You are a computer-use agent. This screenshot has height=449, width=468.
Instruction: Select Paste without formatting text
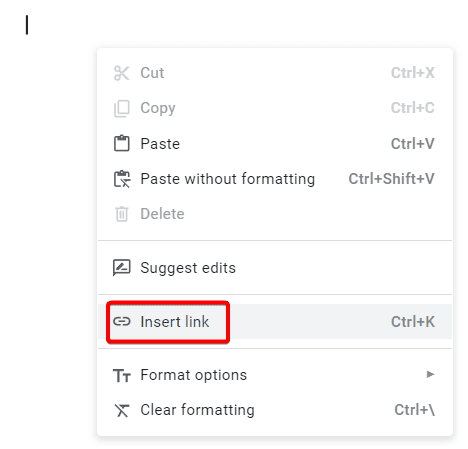[227, 179]
